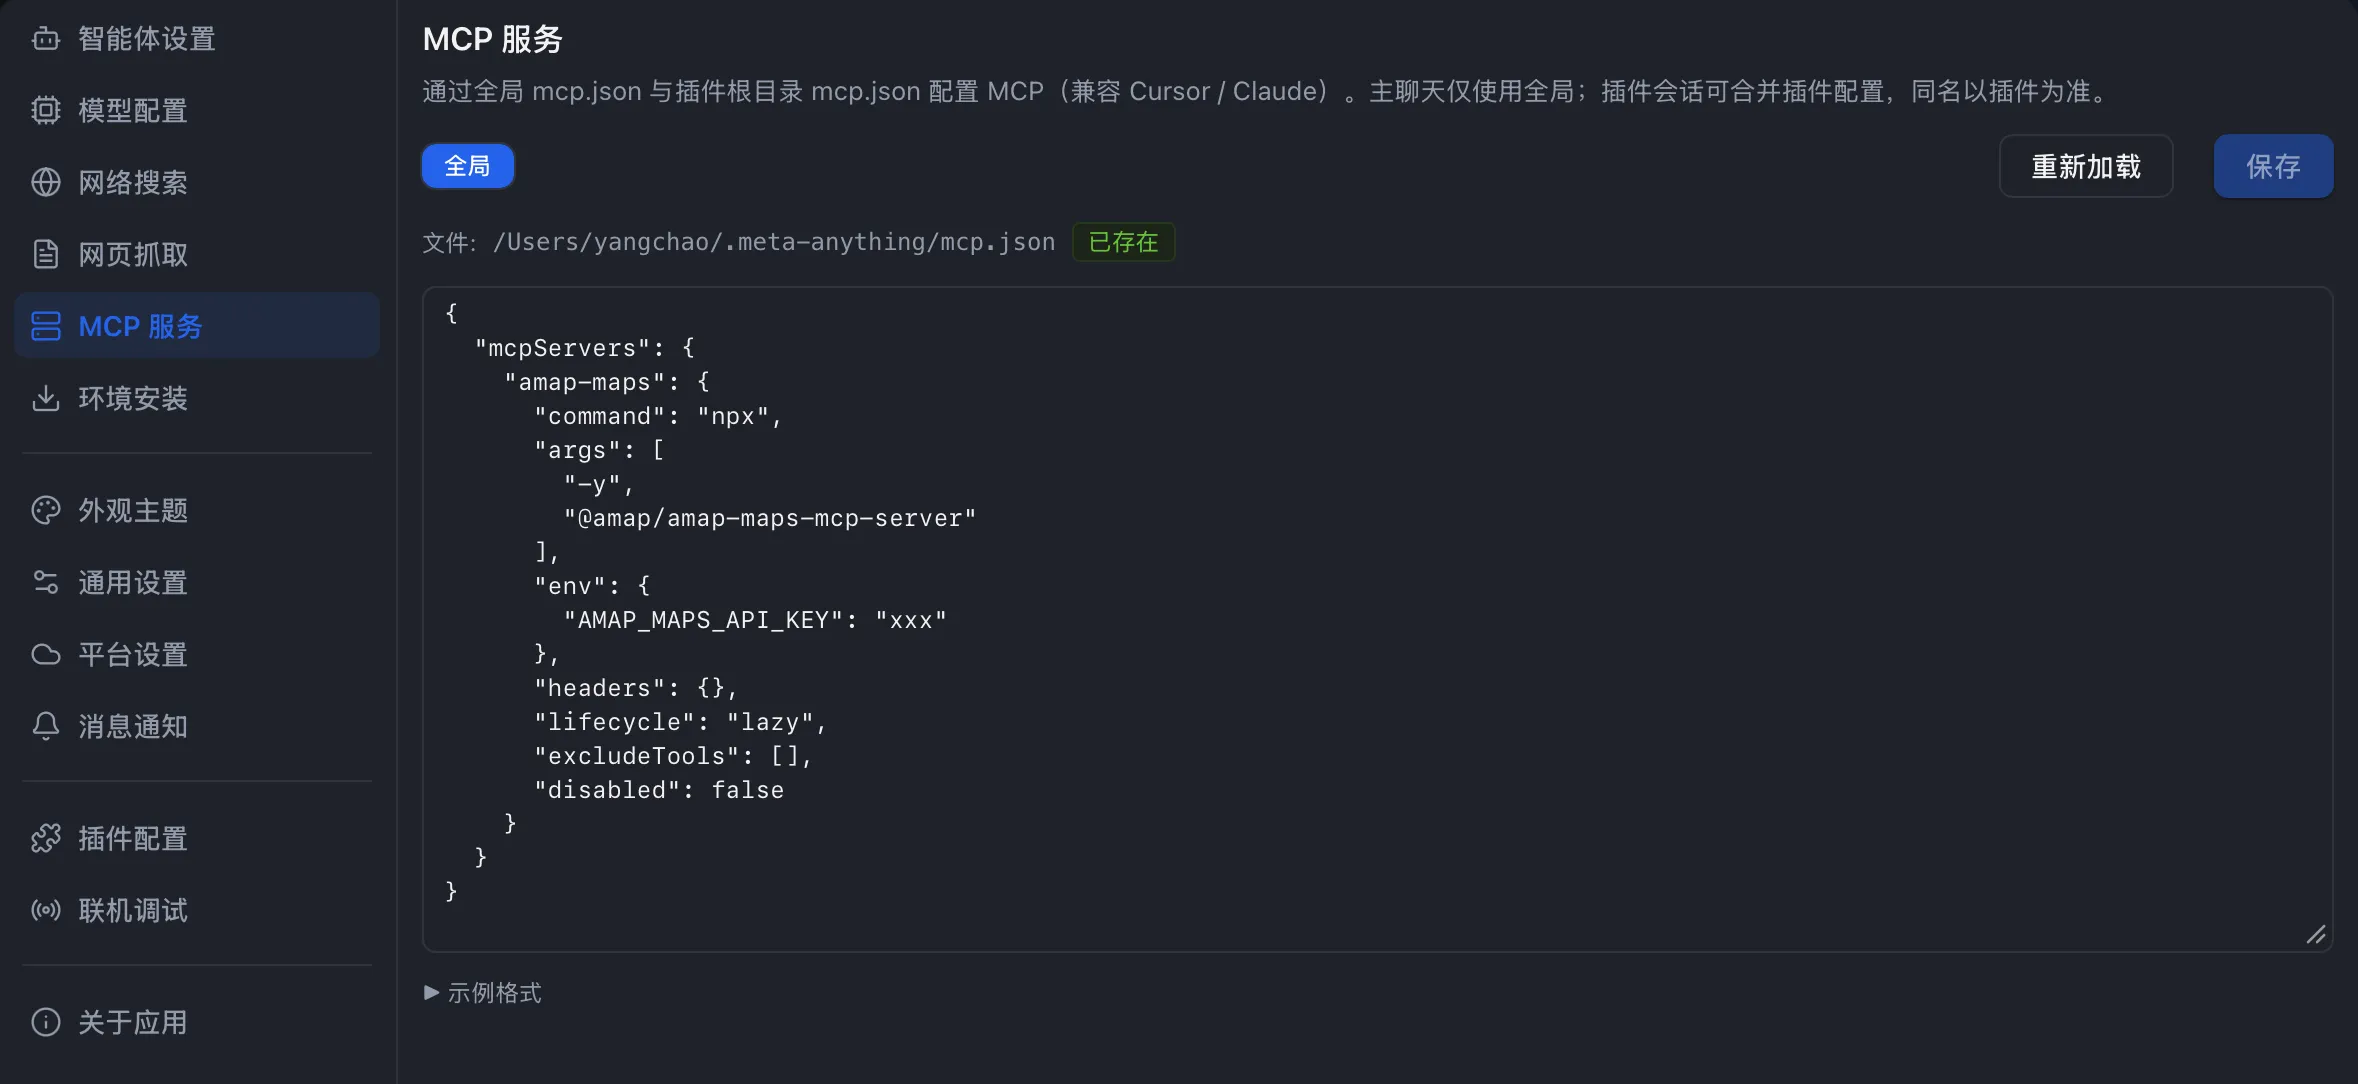Click the editor resize handle corner
Screen dimensions: 2358x1084
point(2316,935)
